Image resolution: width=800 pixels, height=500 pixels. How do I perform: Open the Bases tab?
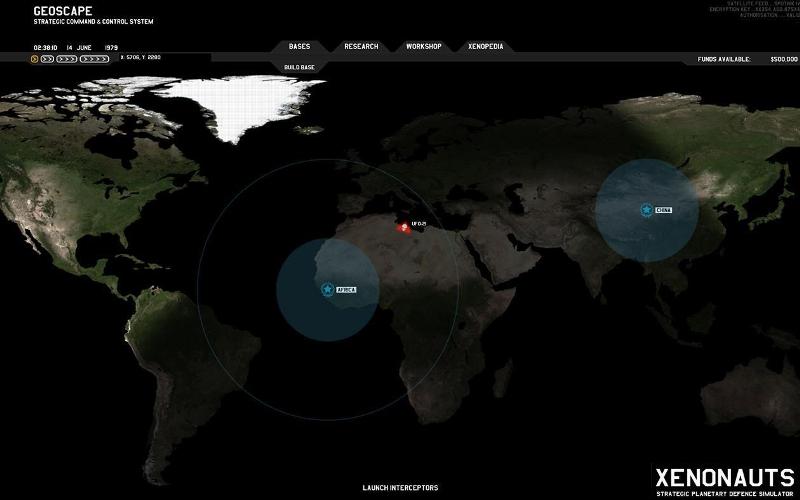(x=299, y=47)
